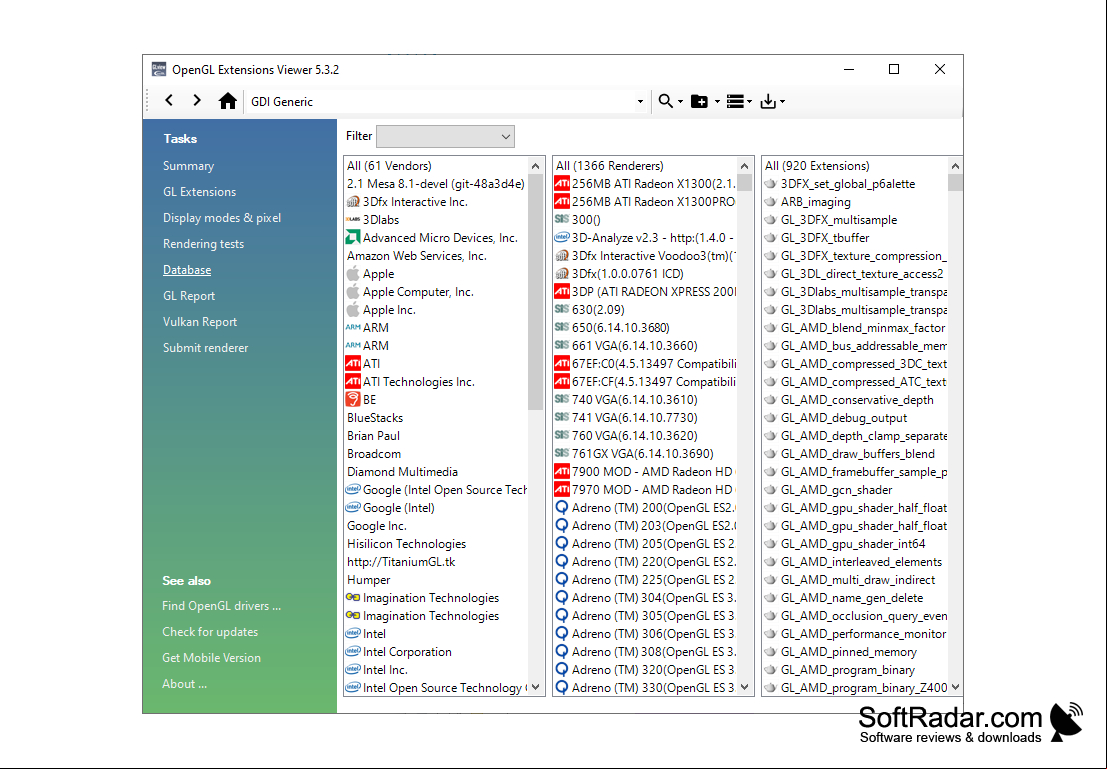Open the Vulkan Report task
1107x769 pixels.
[200, 322]
